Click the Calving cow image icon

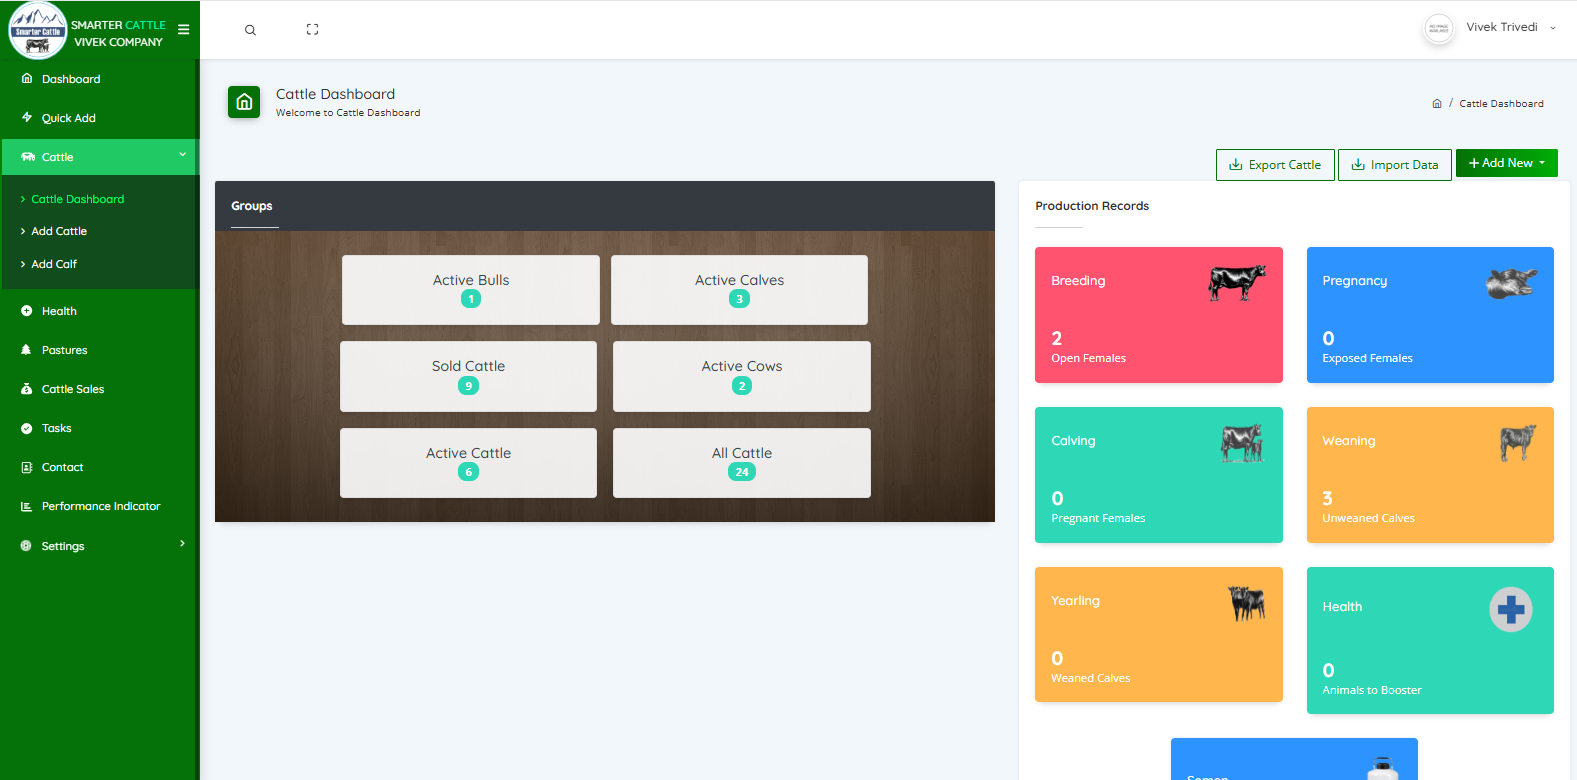pos(1242,443)
